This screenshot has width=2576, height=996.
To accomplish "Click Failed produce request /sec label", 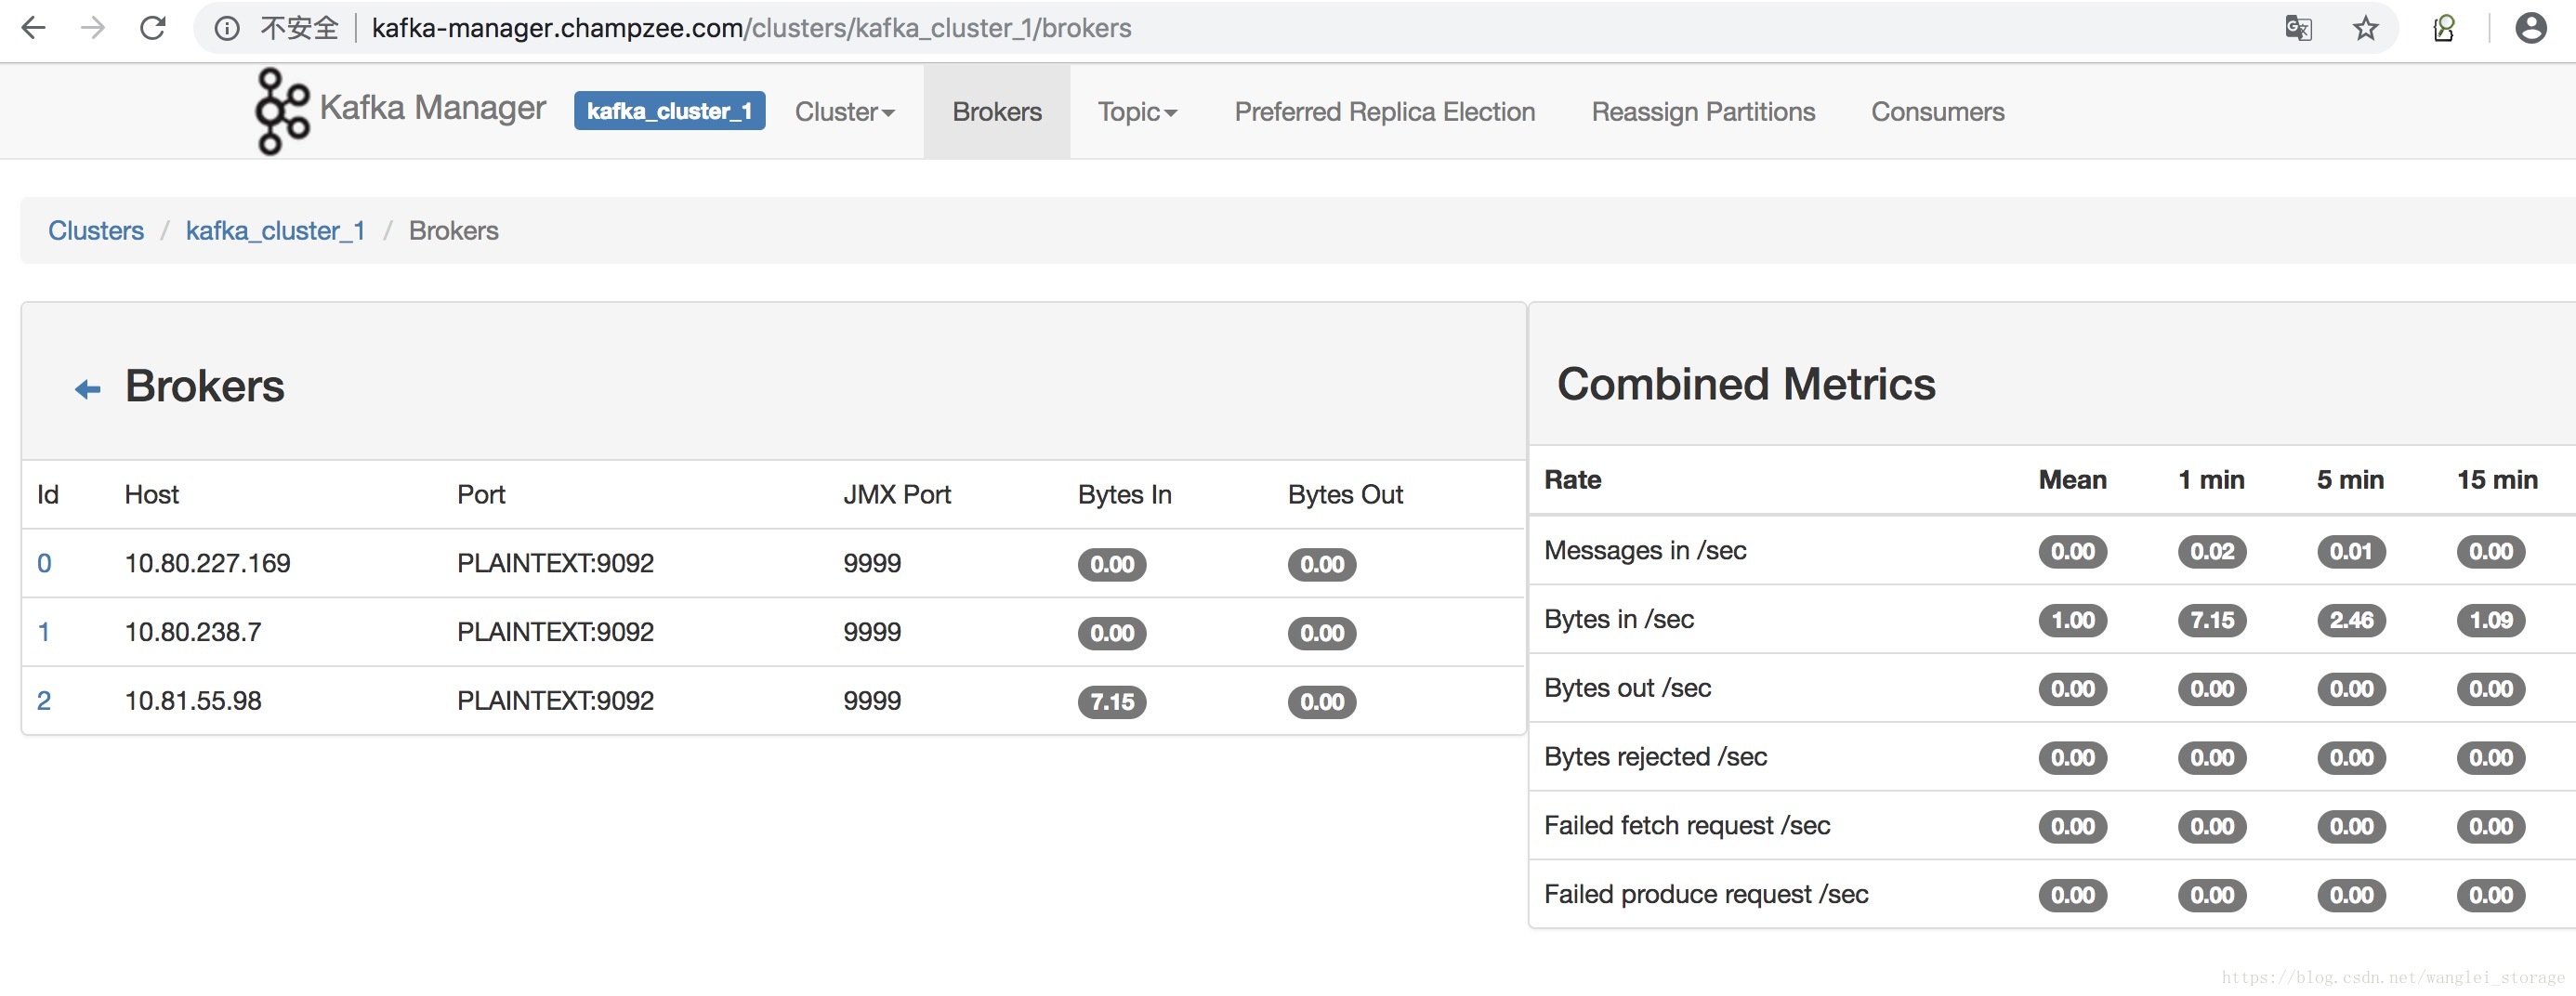I will pyautogui.click(x=1706, y=895).
